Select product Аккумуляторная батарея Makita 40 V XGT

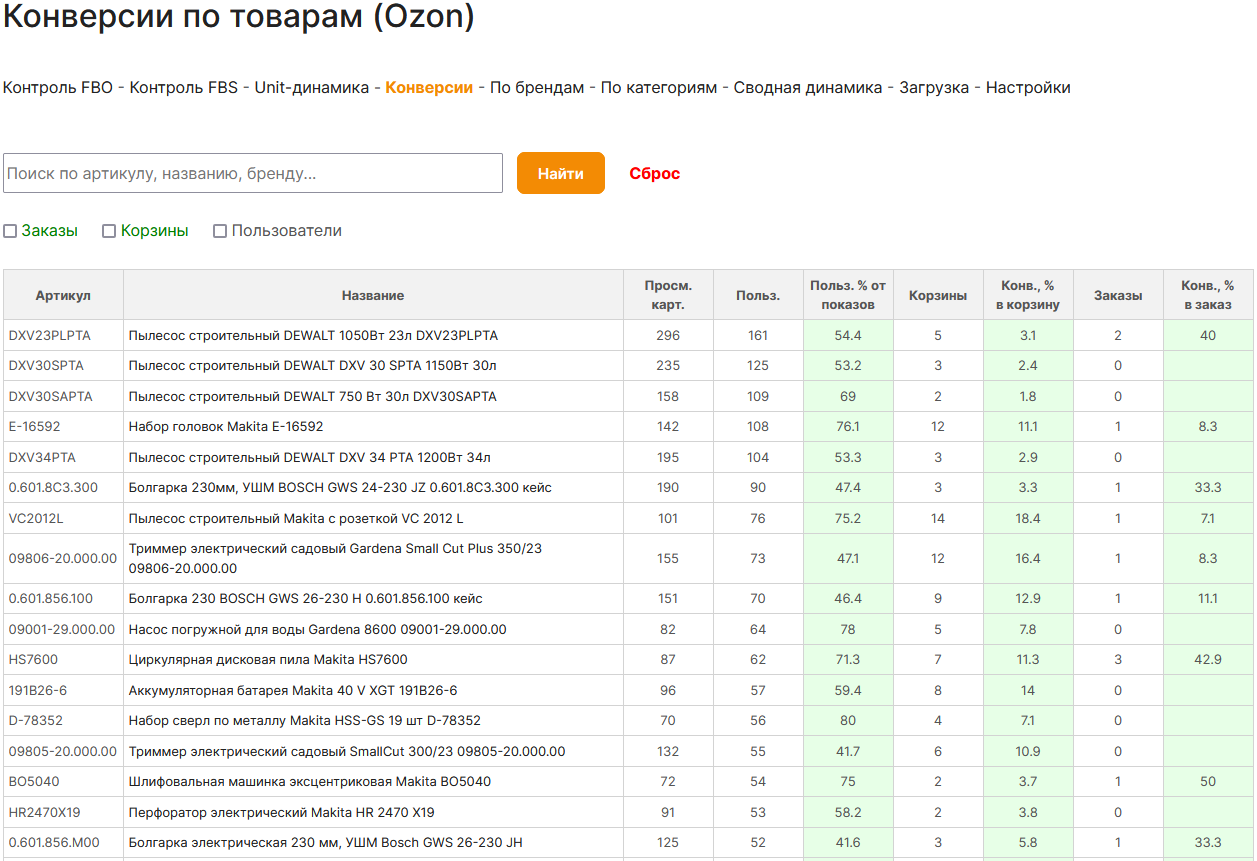pos(293,691)
